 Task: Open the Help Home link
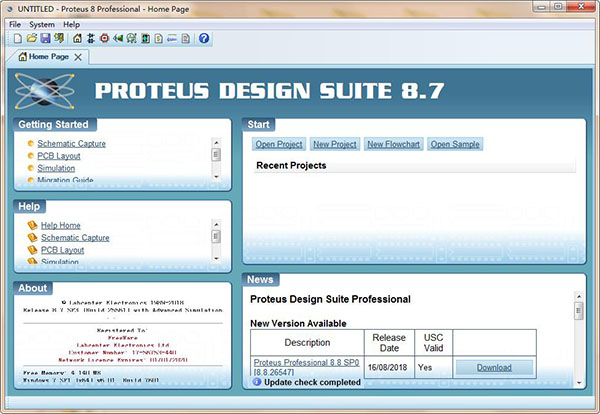click(x=61, y=225)
